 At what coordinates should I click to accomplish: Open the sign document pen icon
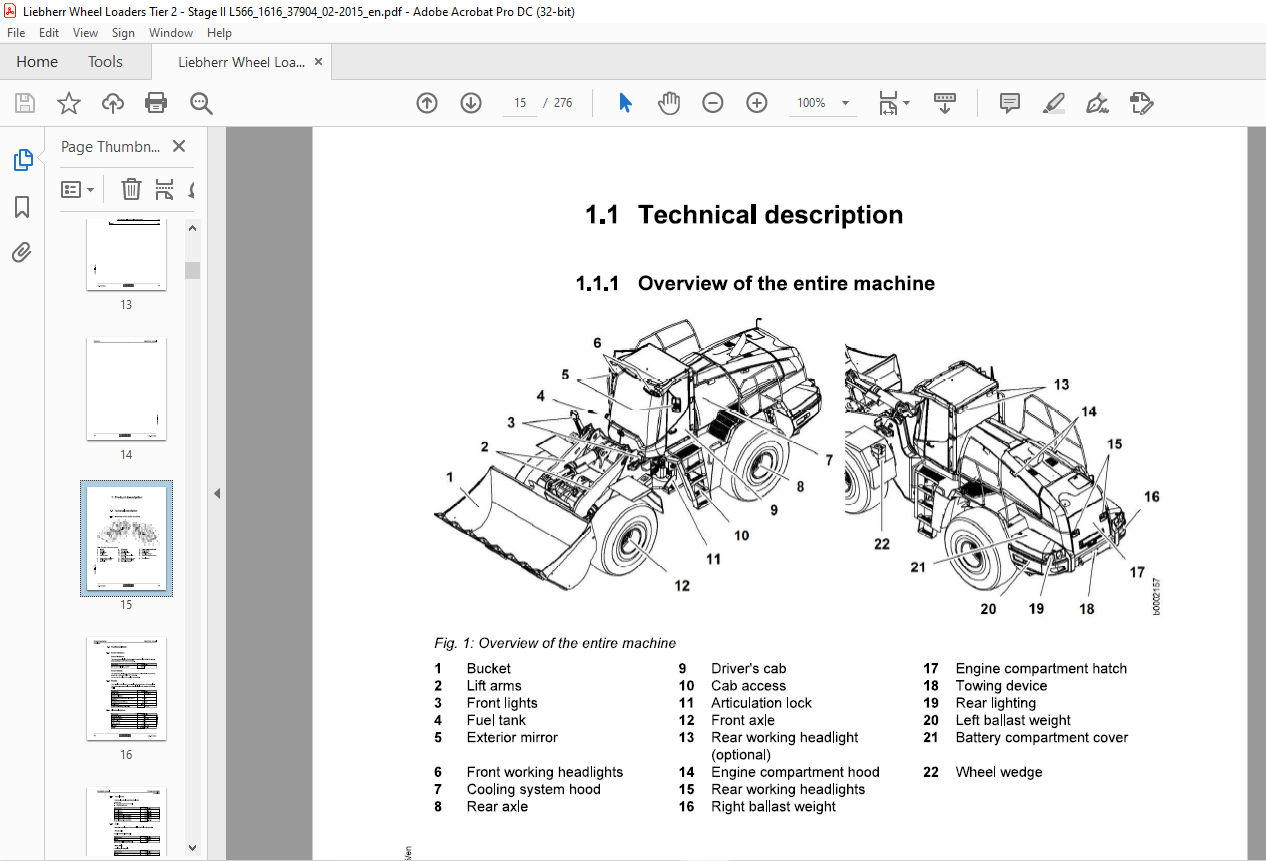tap(1098, 103)
